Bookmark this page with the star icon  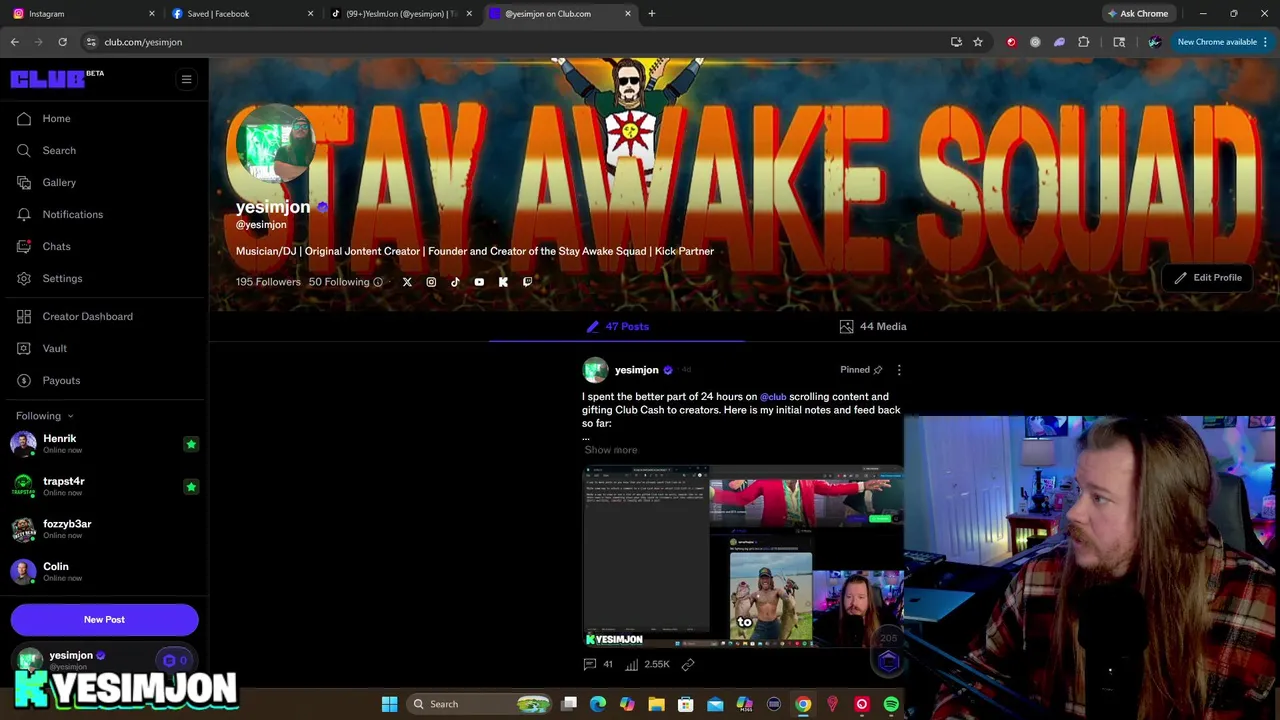tap(978, 42)
